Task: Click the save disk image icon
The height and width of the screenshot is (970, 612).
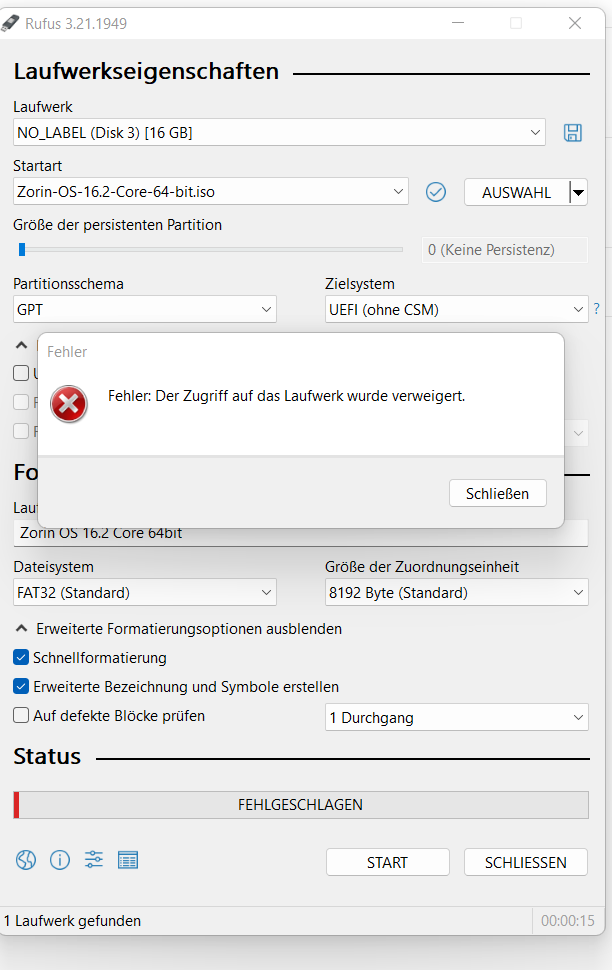Action: pos(572,132)
